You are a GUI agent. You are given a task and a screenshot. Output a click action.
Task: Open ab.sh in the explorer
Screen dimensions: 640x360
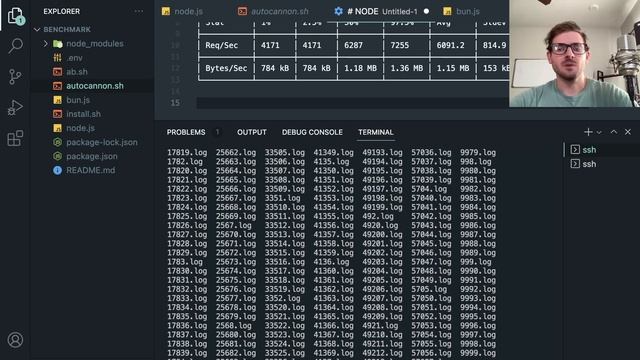tap(77, 72)
